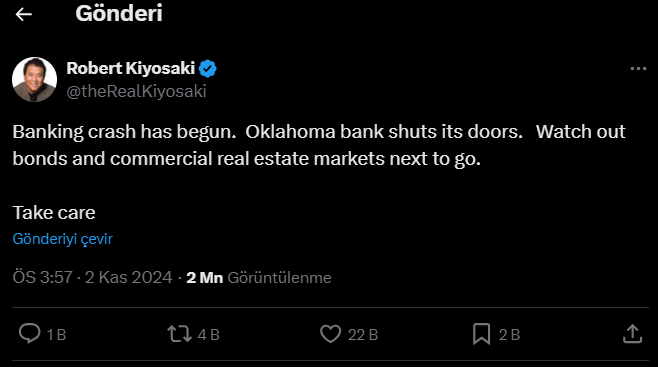Click the Gönderiyi çevir translate link

click(x=63, y=239)
